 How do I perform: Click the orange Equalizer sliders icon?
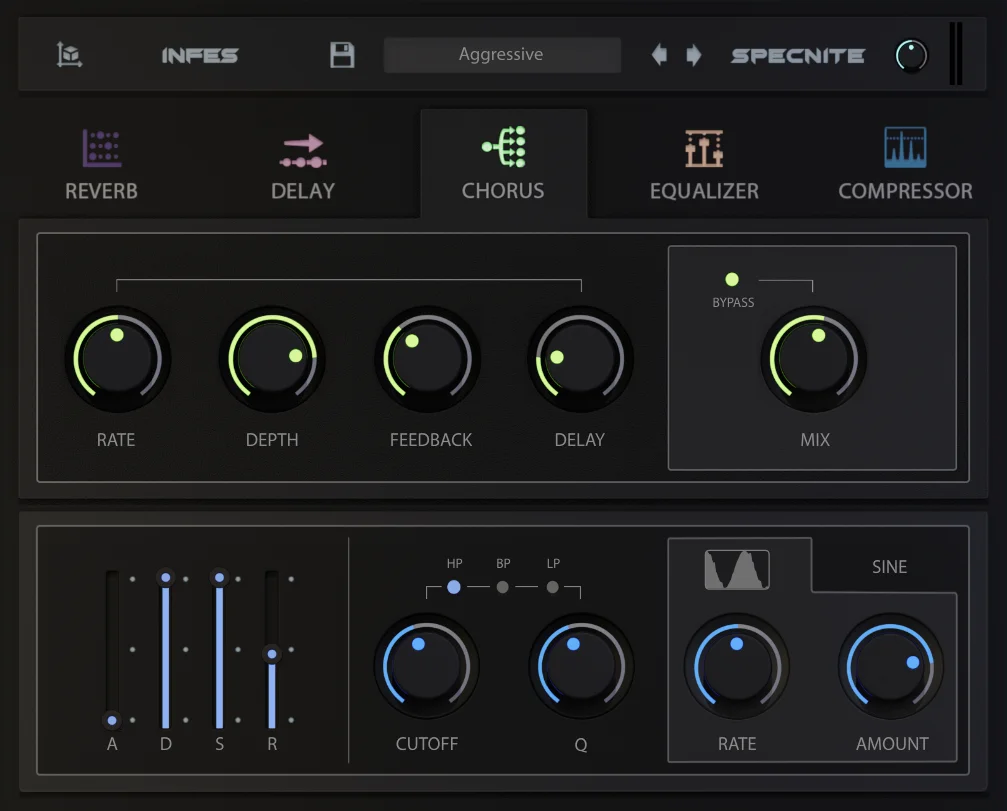click(704, 148)
